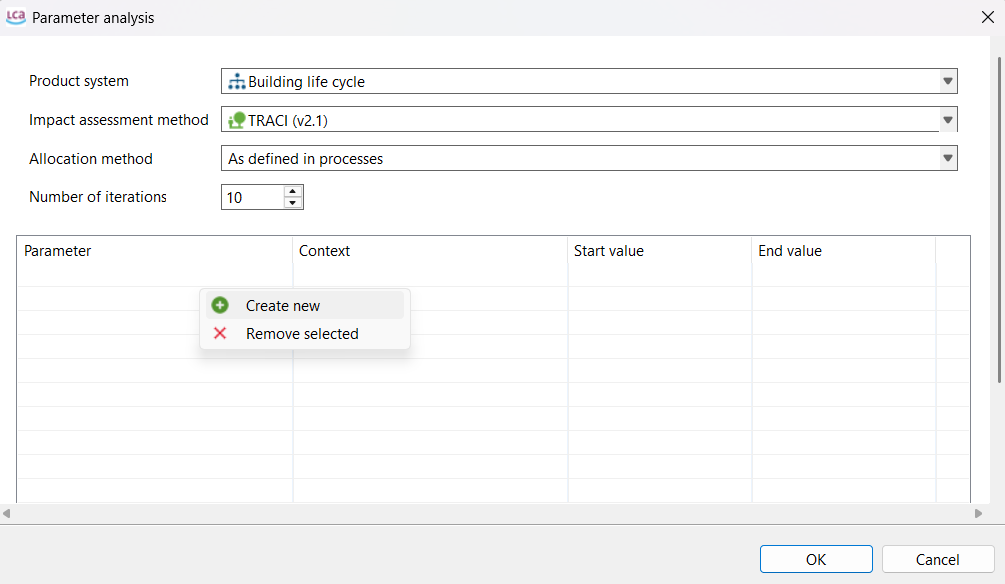The width and height of the screenshot is (1005, 584).
Task: Close the Parameter analysis dialog
Action: coord(987,17)
